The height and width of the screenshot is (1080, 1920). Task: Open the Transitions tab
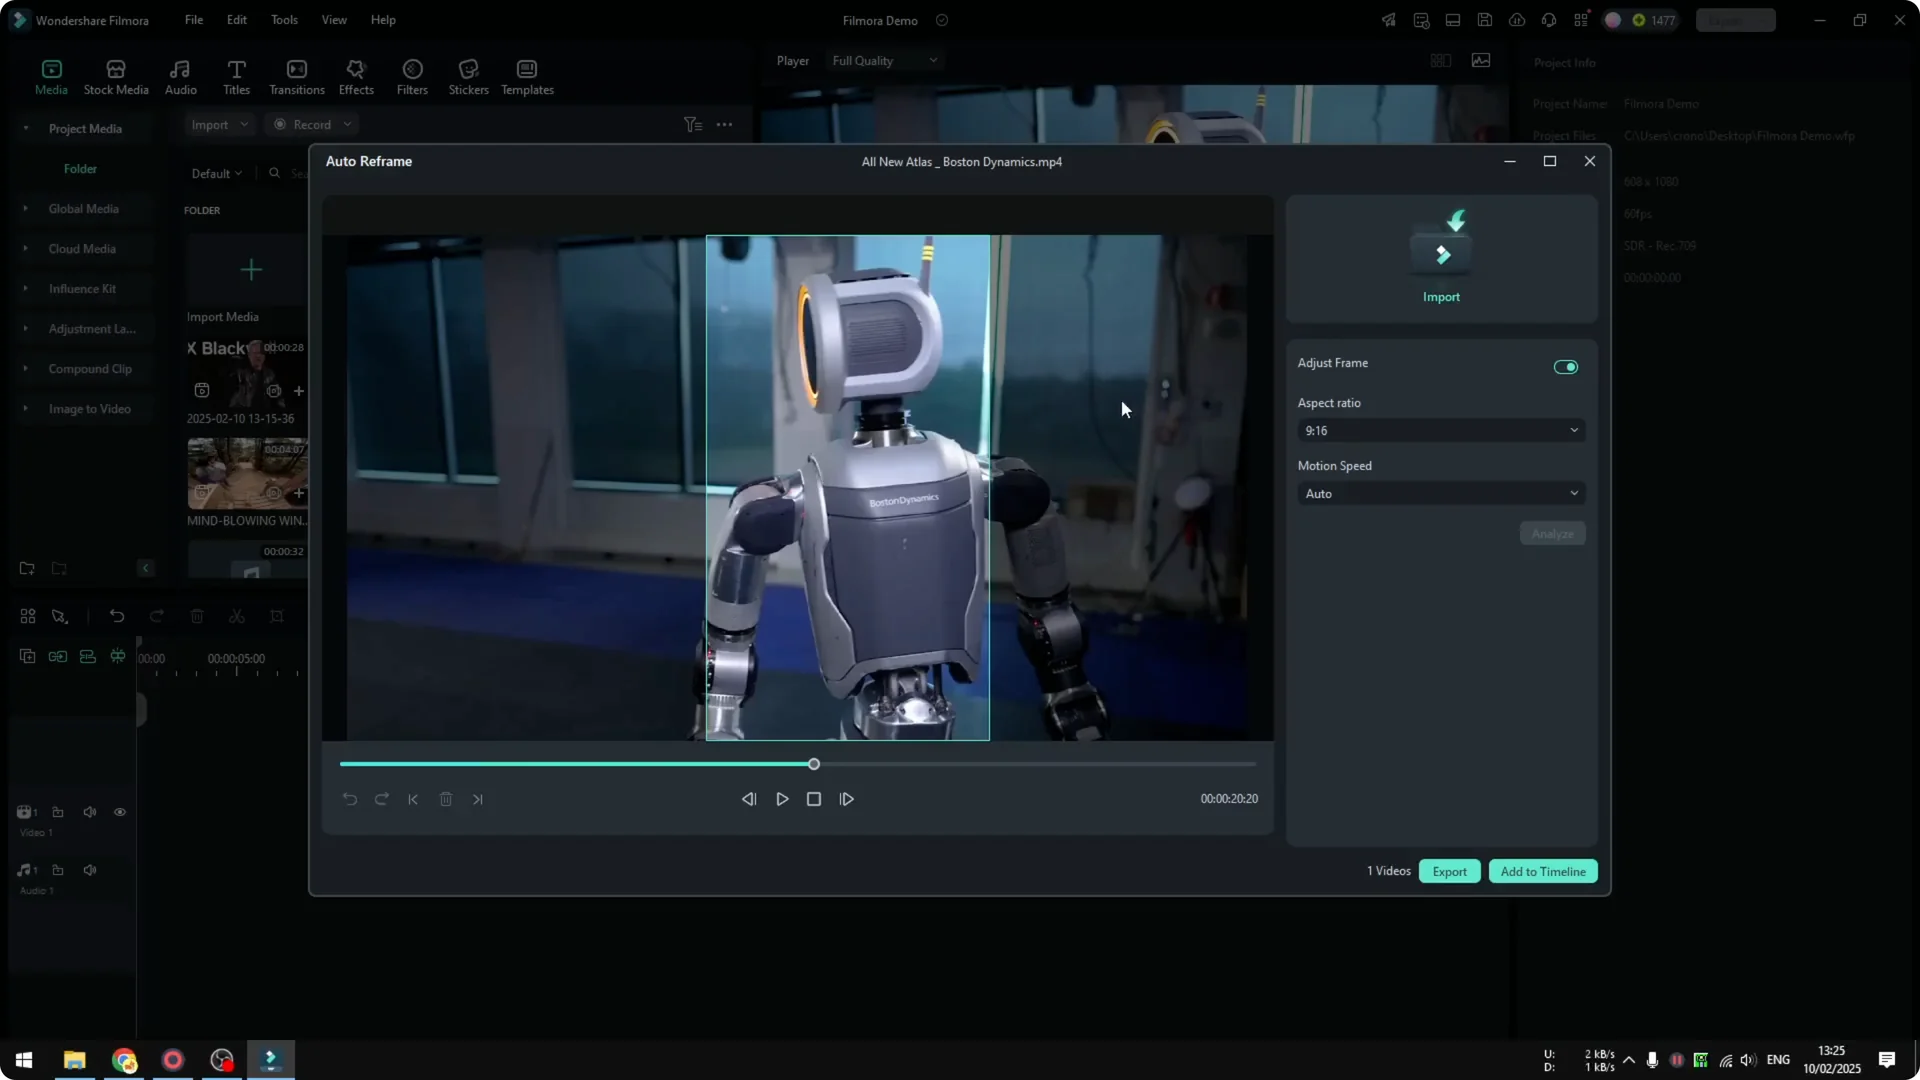coord(297,77)
